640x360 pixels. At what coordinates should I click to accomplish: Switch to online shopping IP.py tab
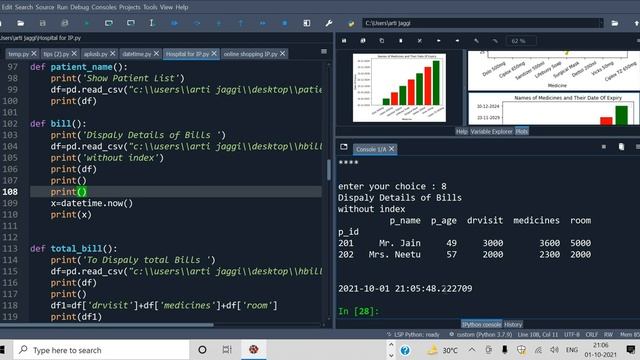tap(250, 54)
